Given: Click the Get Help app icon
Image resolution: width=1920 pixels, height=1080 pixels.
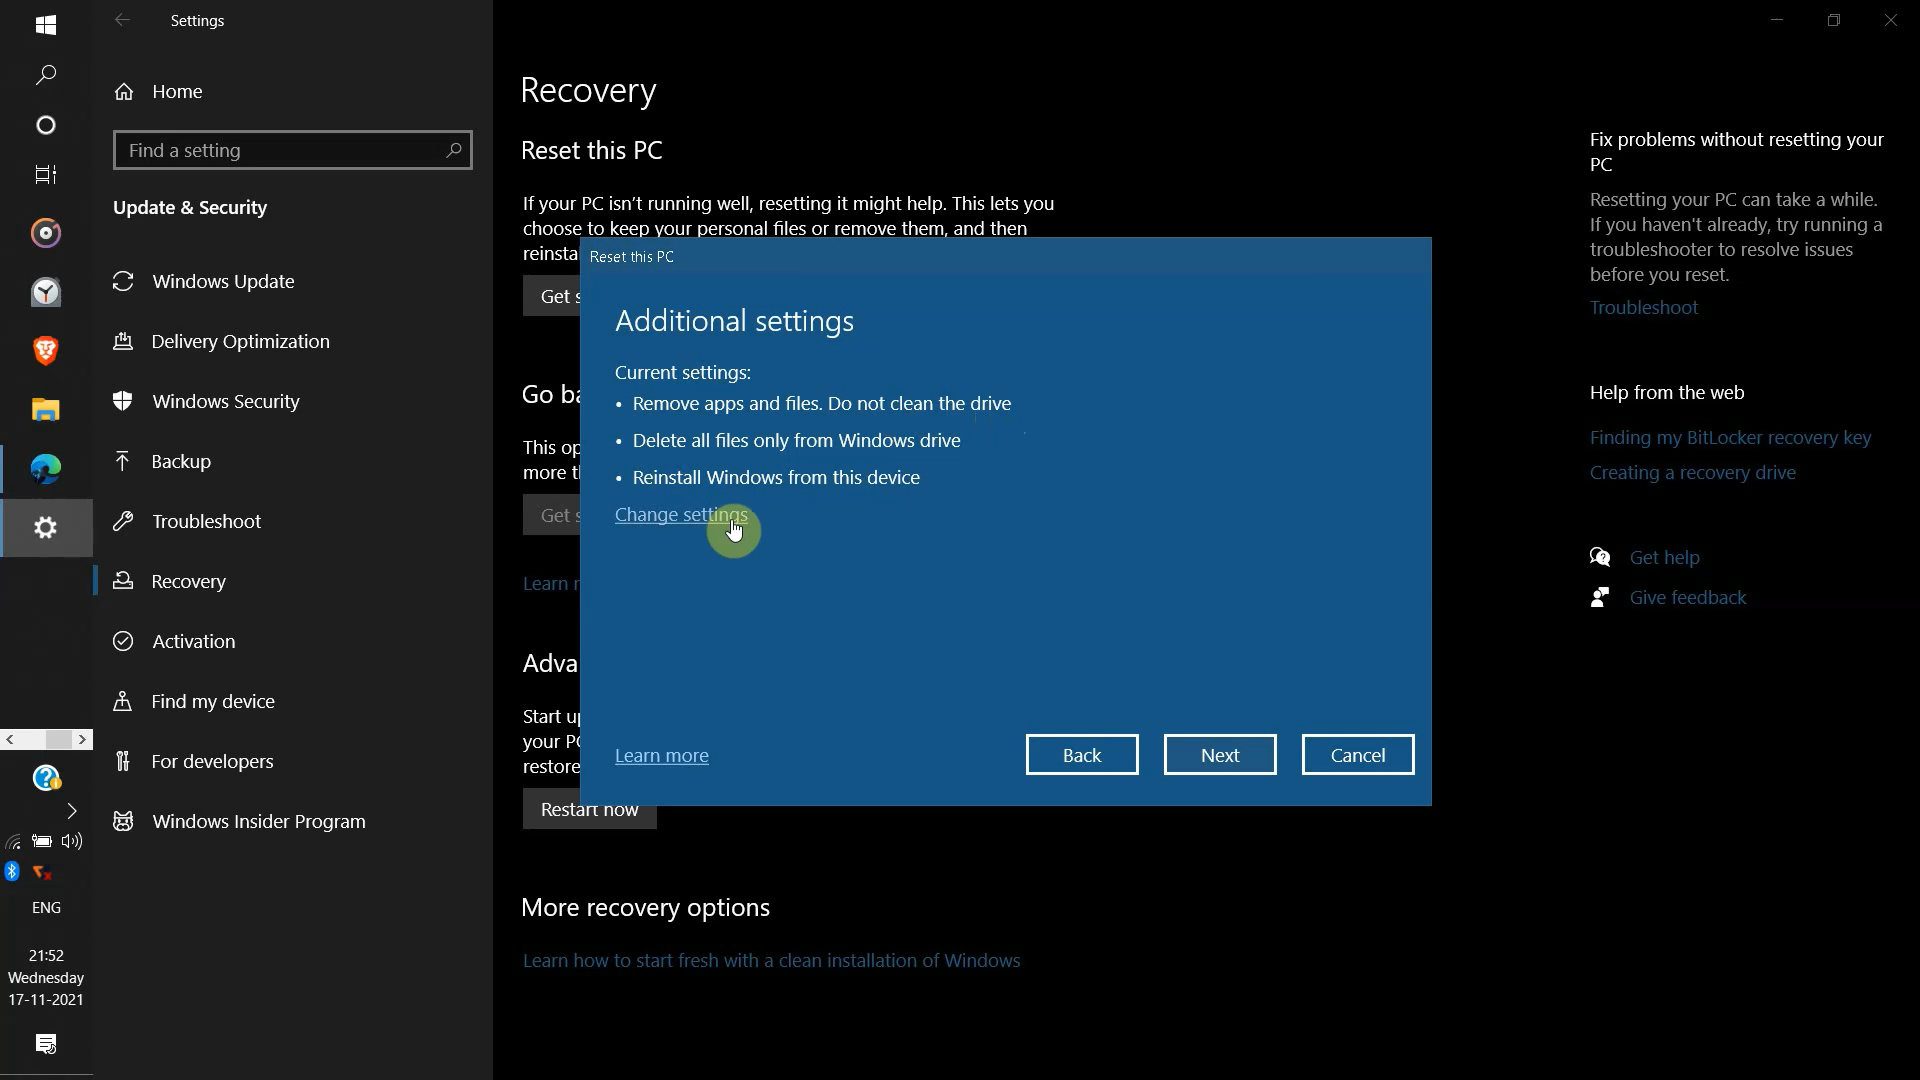Looking at the screenshot, I should coord(46,778).
